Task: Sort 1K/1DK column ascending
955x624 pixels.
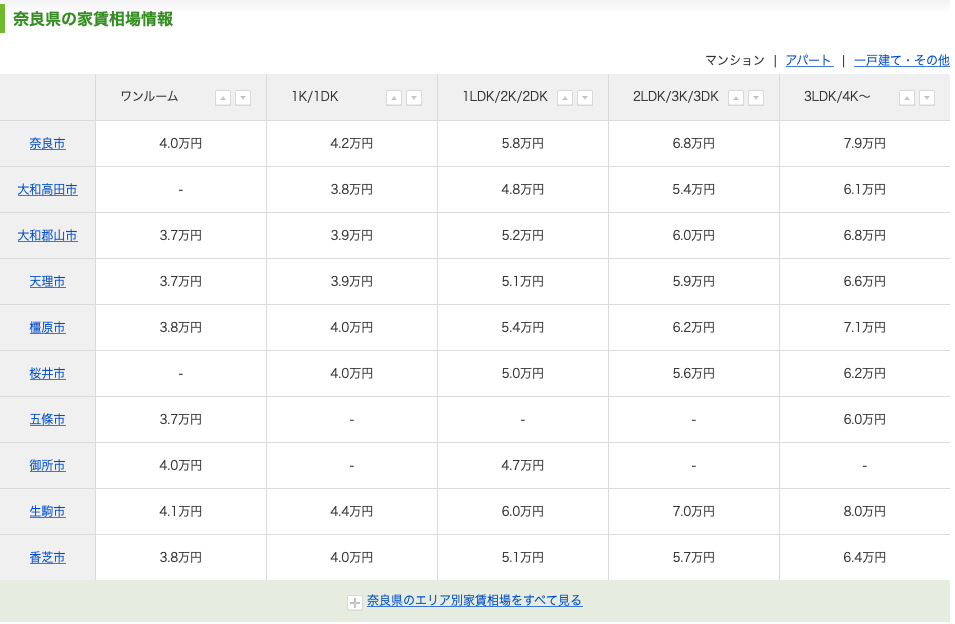Action: [394, 98]
